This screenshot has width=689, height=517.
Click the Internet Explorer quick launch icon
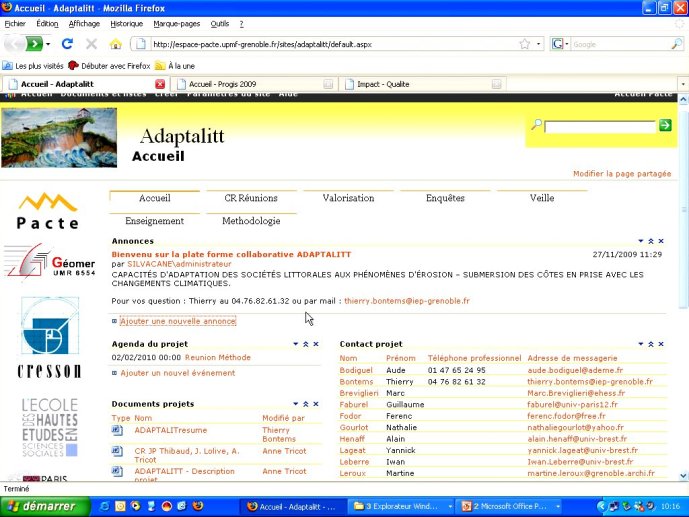[x=105, y=506]
